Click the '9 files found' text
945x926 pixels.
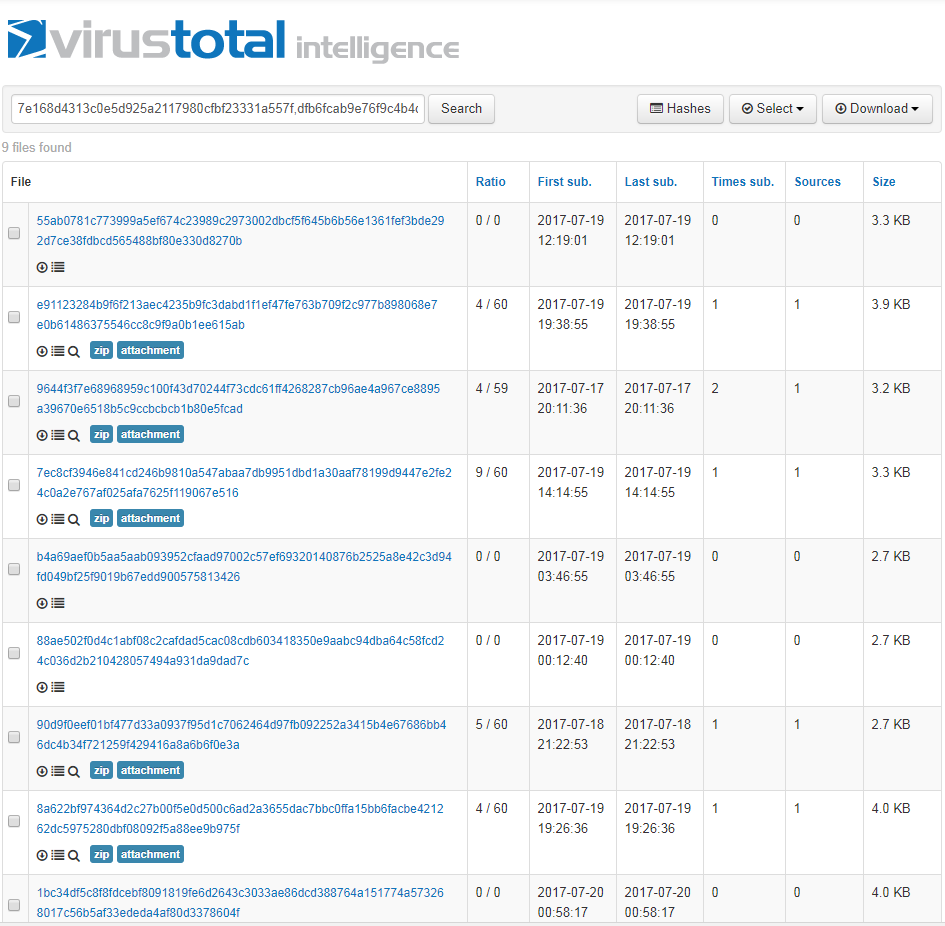(37, 148)
